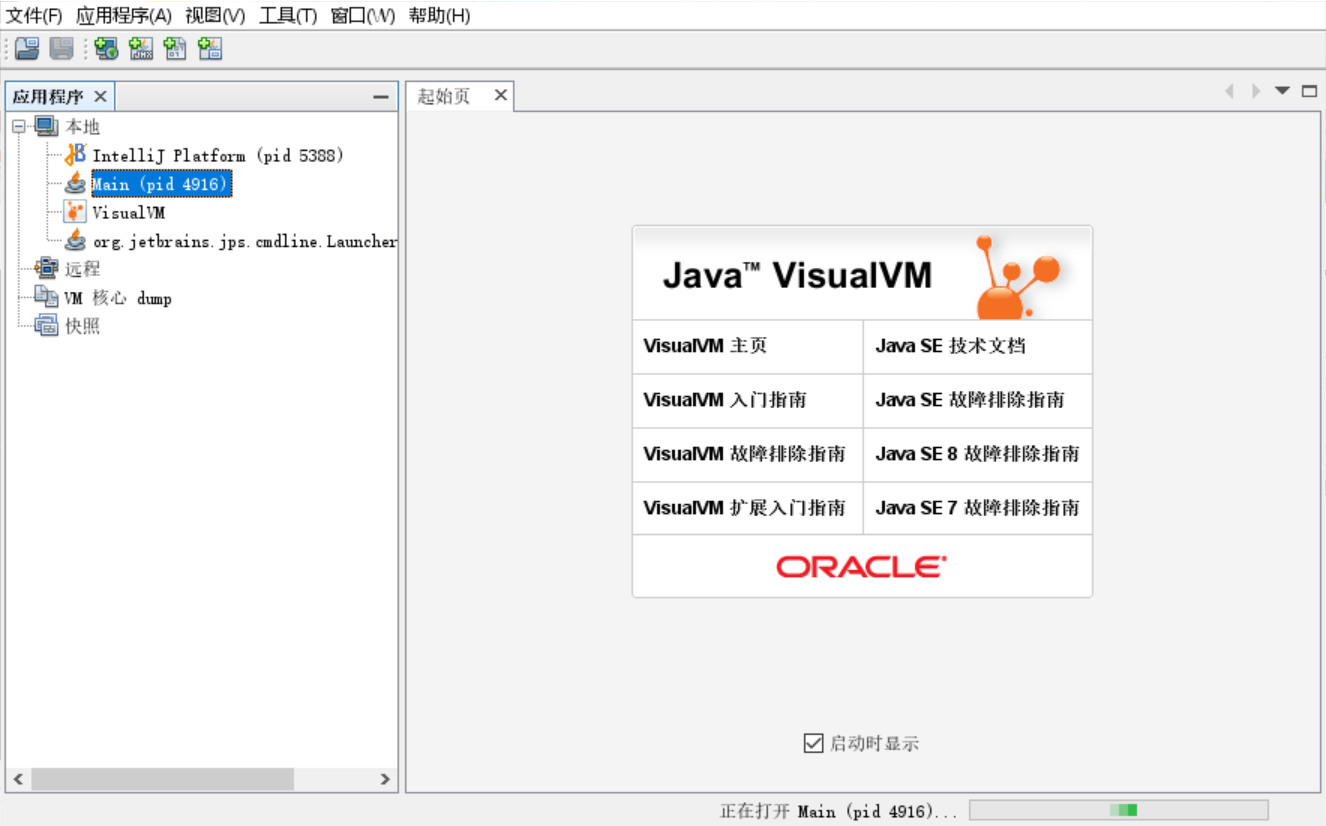Click the Java icon beside org.jetbrains.jps.cmdline.Launcher
Viewport: 1326px width, 826px height.
click(x=75, y=241)
